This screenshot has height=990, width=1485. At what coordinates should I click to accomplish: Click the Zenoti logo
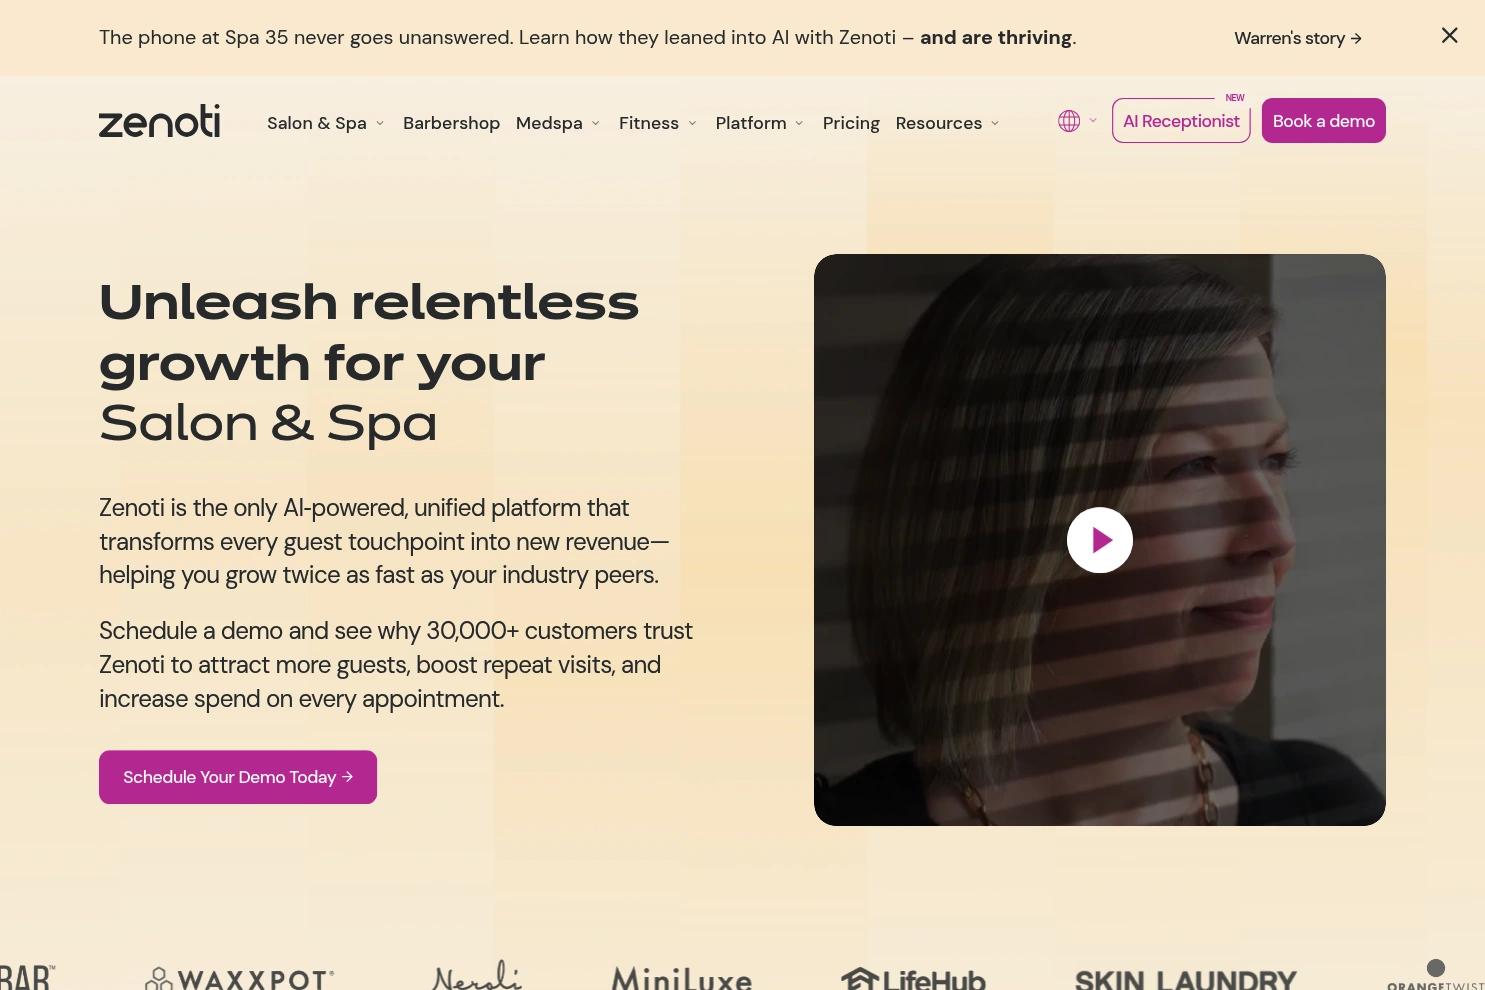pos(159,121)
